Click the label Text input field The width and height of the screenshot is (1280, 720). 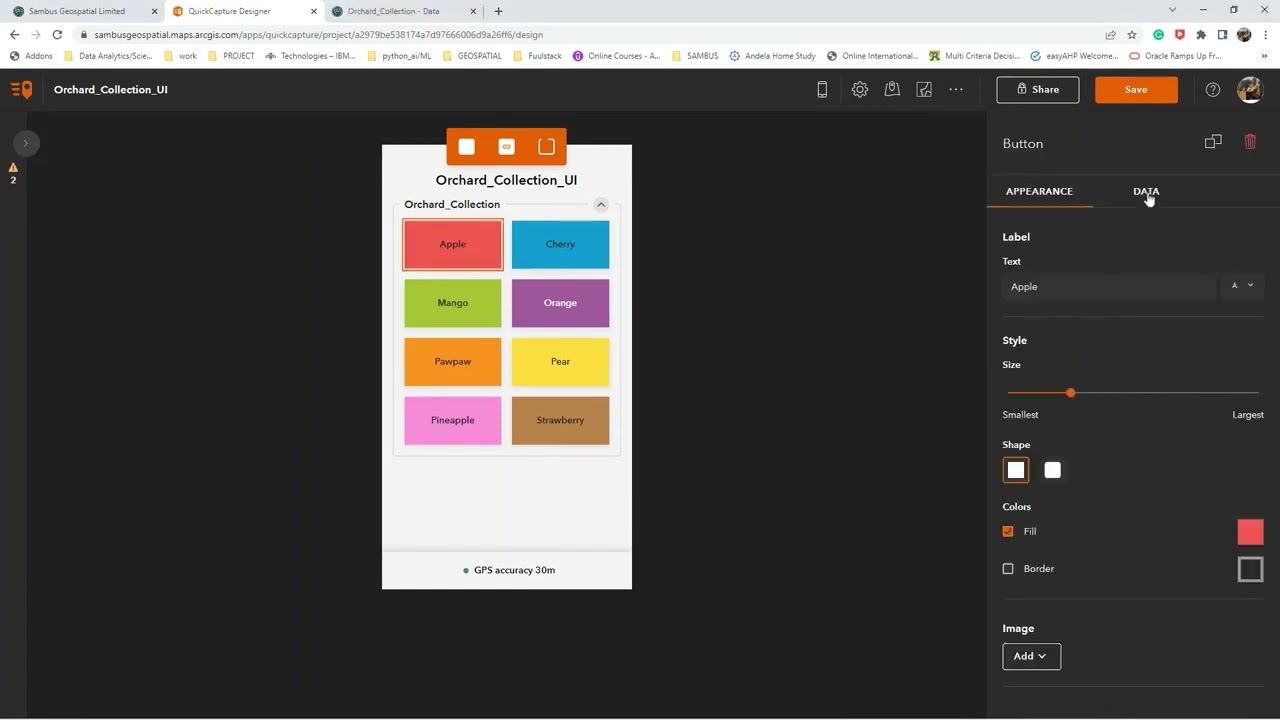(1109, 286)
